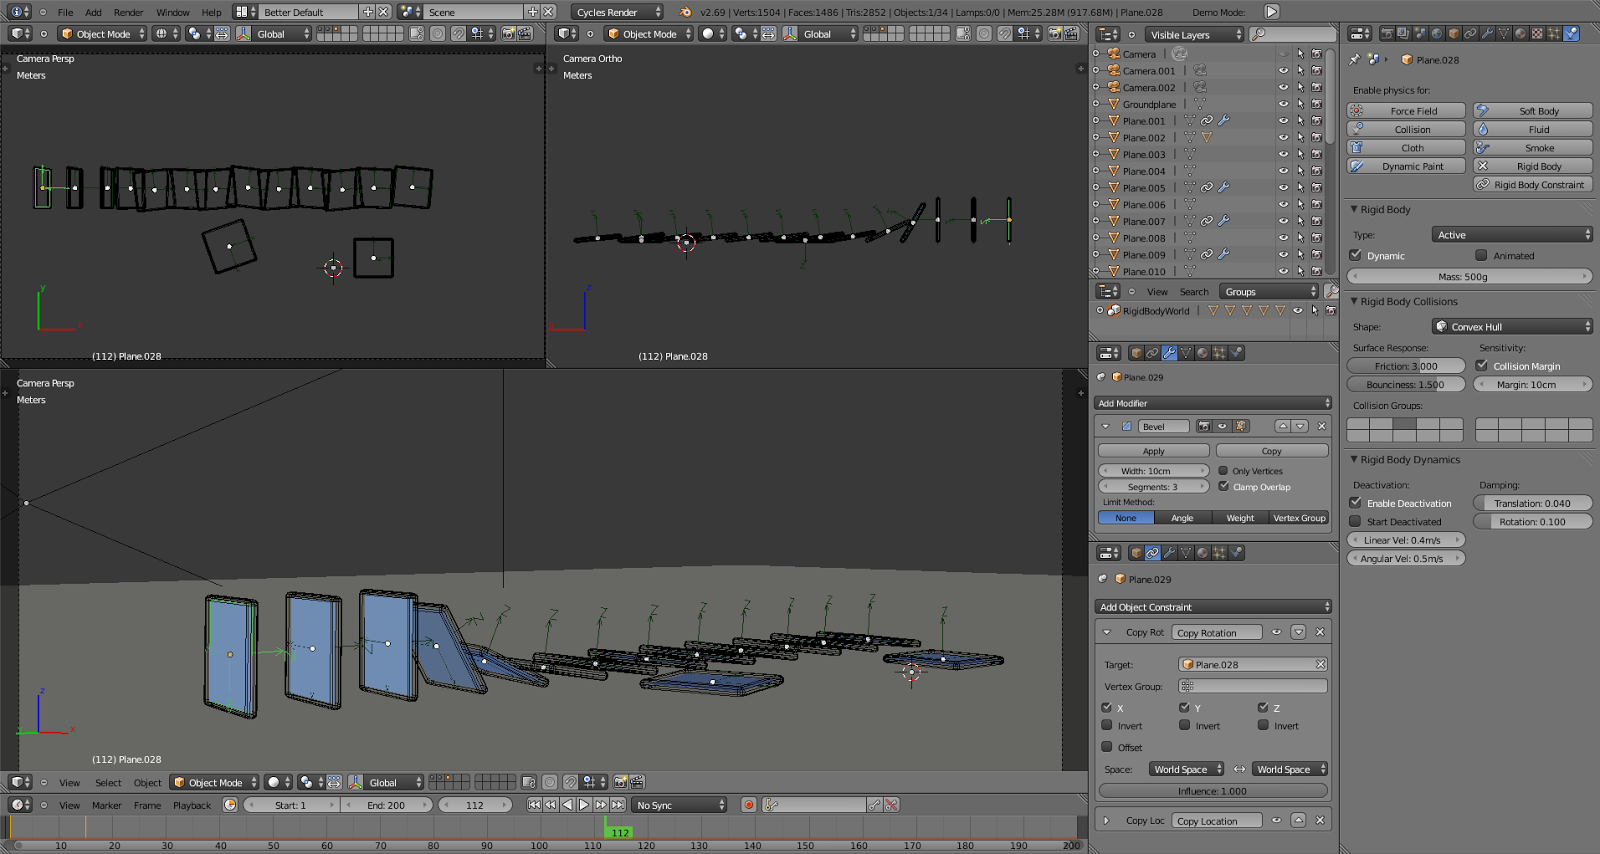Viewport: 1600px width, 854px height.
Task: Enable the Animated checkbox
Action: point(1481,255)
